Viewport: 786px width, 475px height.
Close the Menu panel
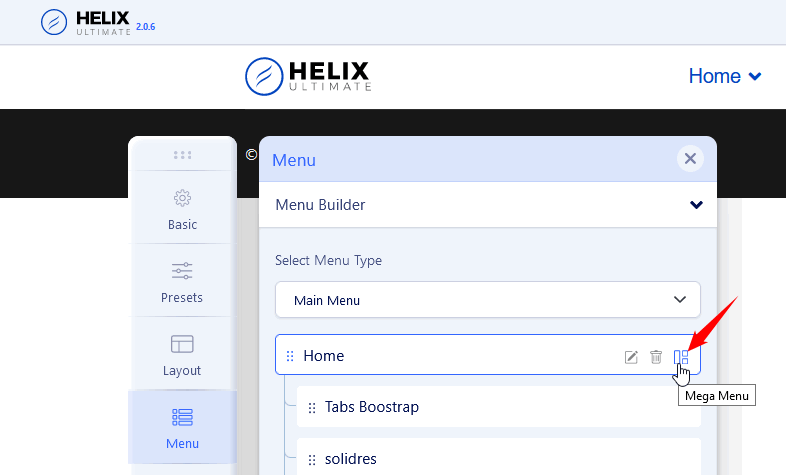click(x=689, y=158)
